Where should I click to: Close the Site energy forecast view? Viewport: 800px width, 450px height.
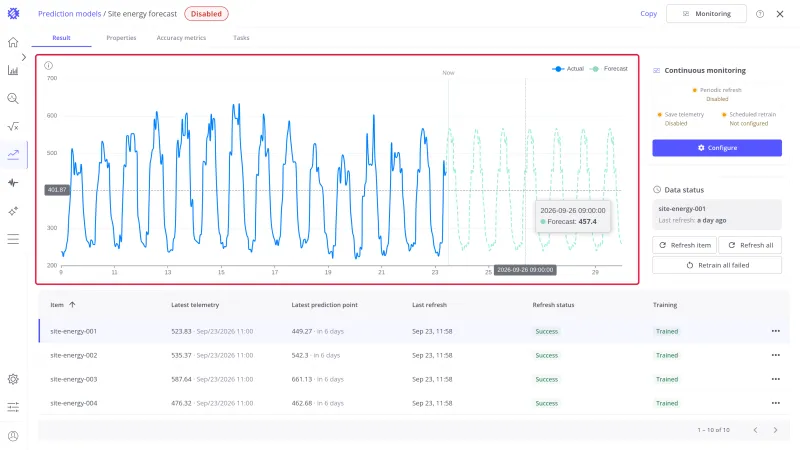click(x=780, y=14)
